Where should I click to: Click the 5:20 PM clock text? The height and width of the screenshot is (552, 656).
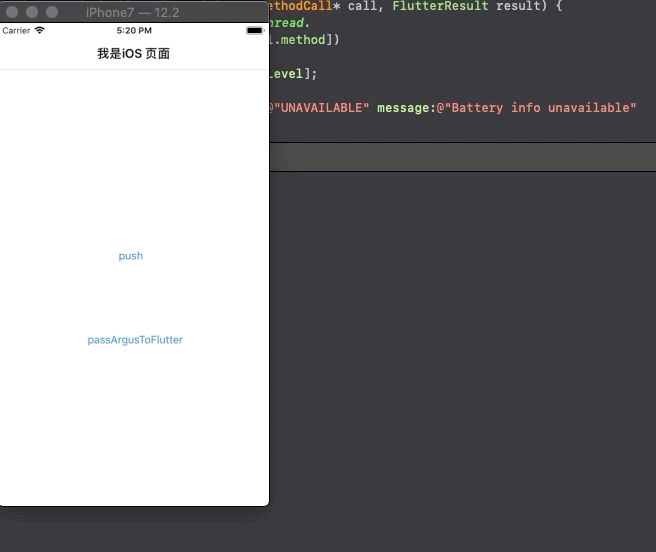click(134, 31)
